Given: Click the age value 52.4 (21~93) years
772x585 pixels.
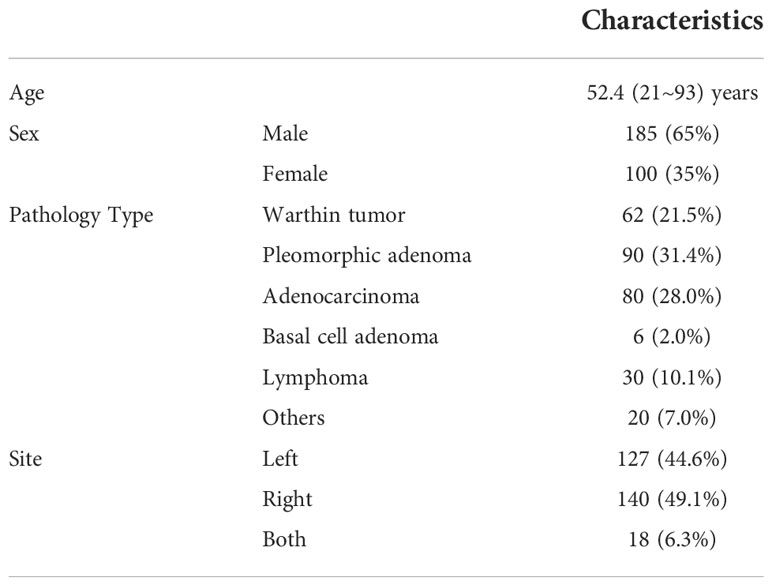Looking at the screenshot, I should [672, 93].
